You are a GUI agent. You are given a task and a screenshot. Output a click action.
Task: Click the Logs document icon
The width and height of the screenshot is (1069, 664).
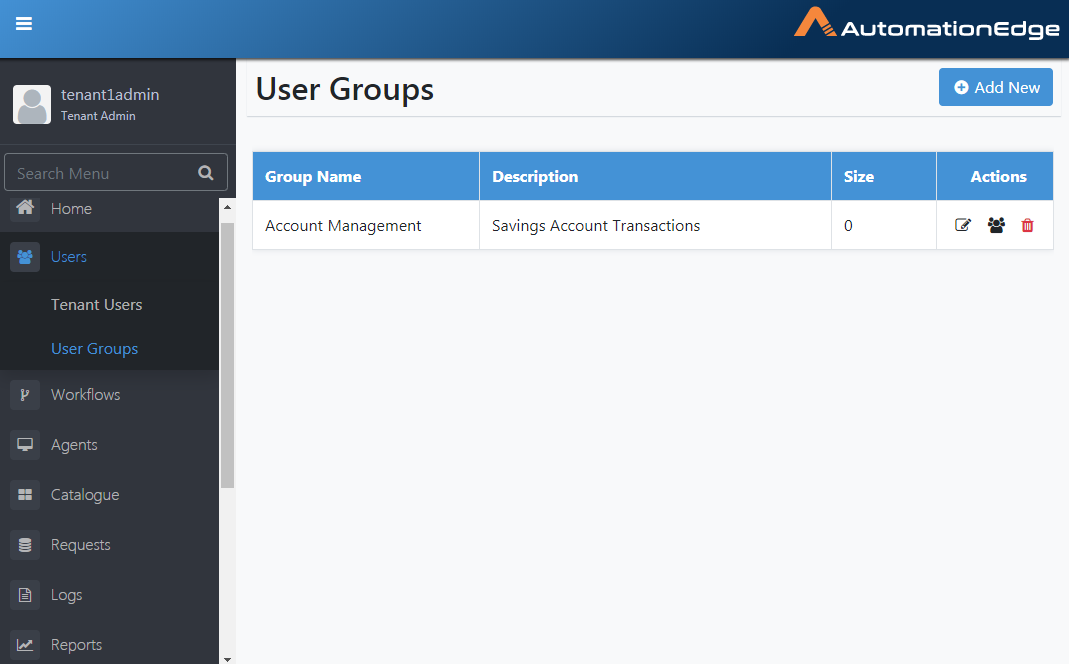(x=25, y=595)
